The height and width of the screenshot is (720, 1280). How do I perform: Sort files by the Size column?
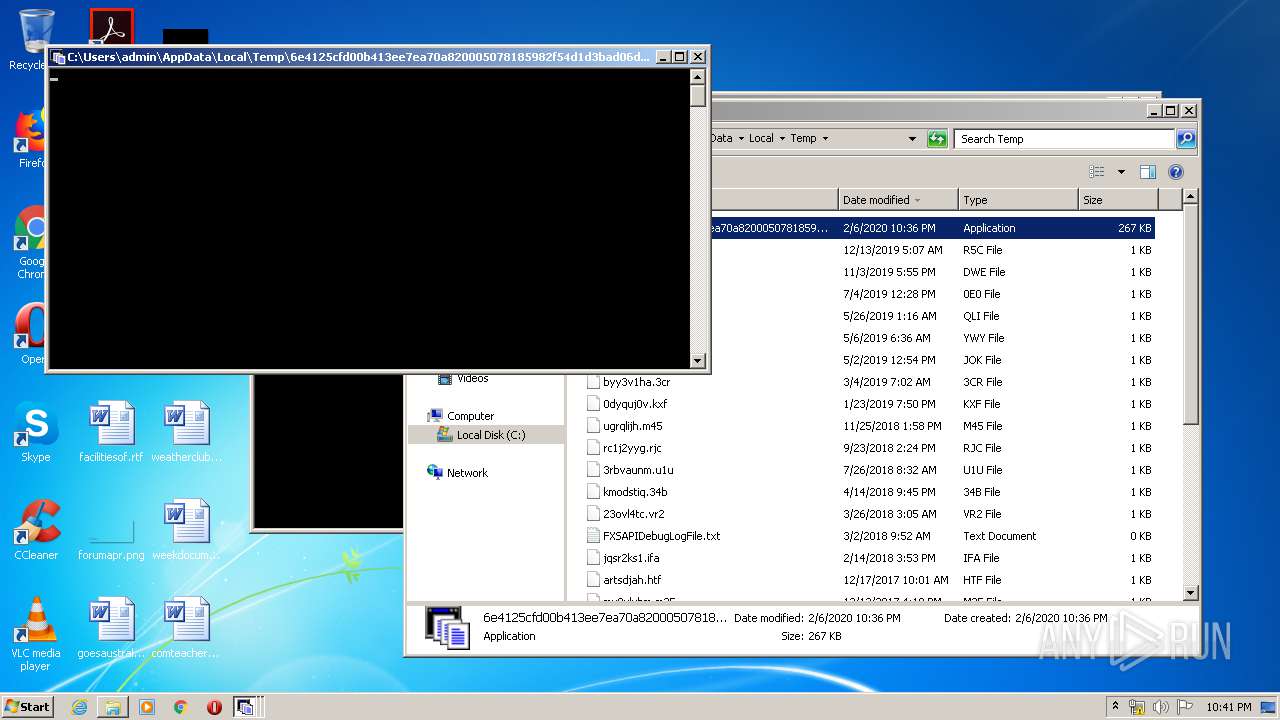click(x=1117, y=200)
